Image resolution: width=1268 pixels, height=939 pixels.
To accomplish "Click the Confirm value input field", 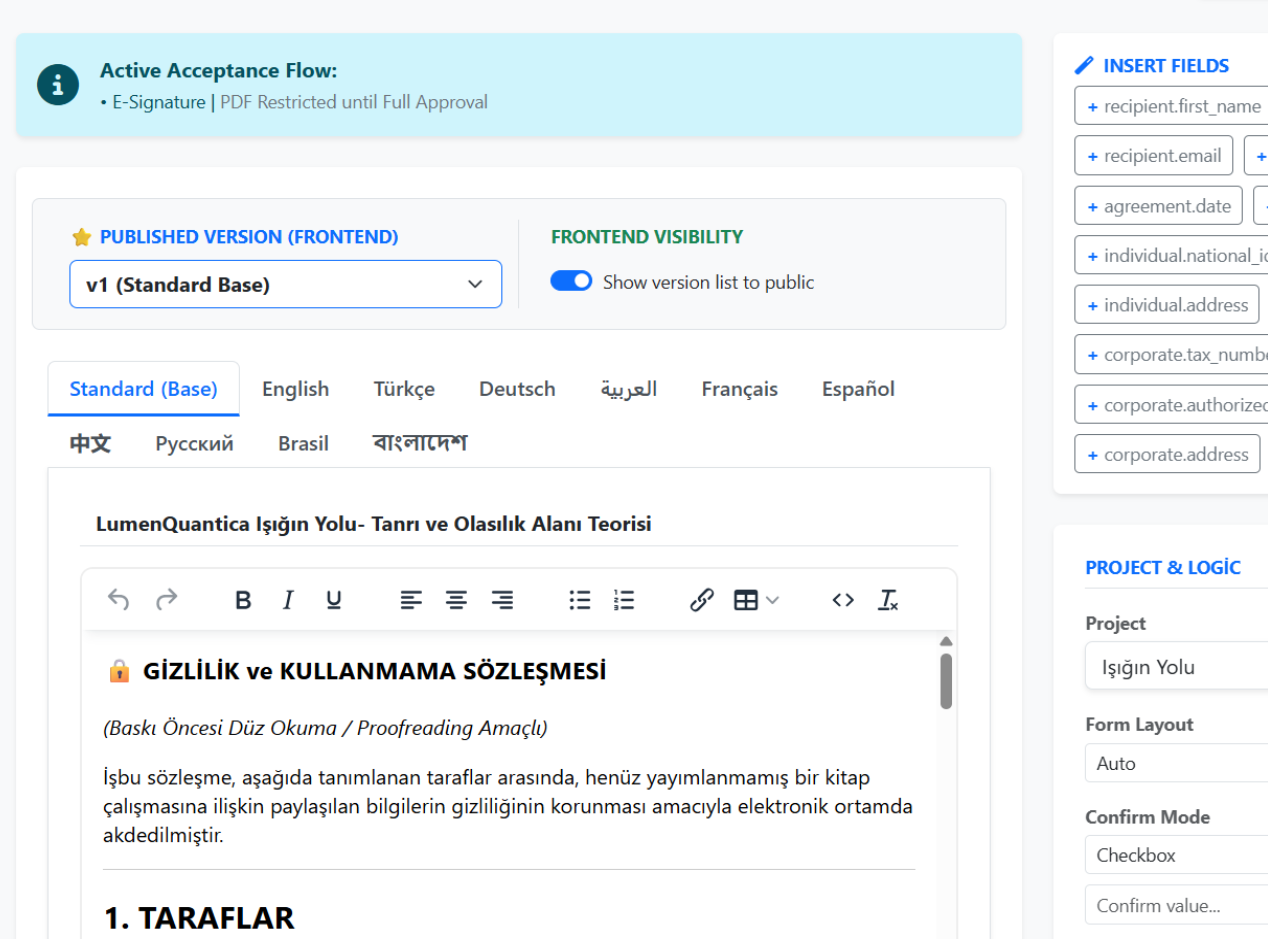I will coord(1176,906).
